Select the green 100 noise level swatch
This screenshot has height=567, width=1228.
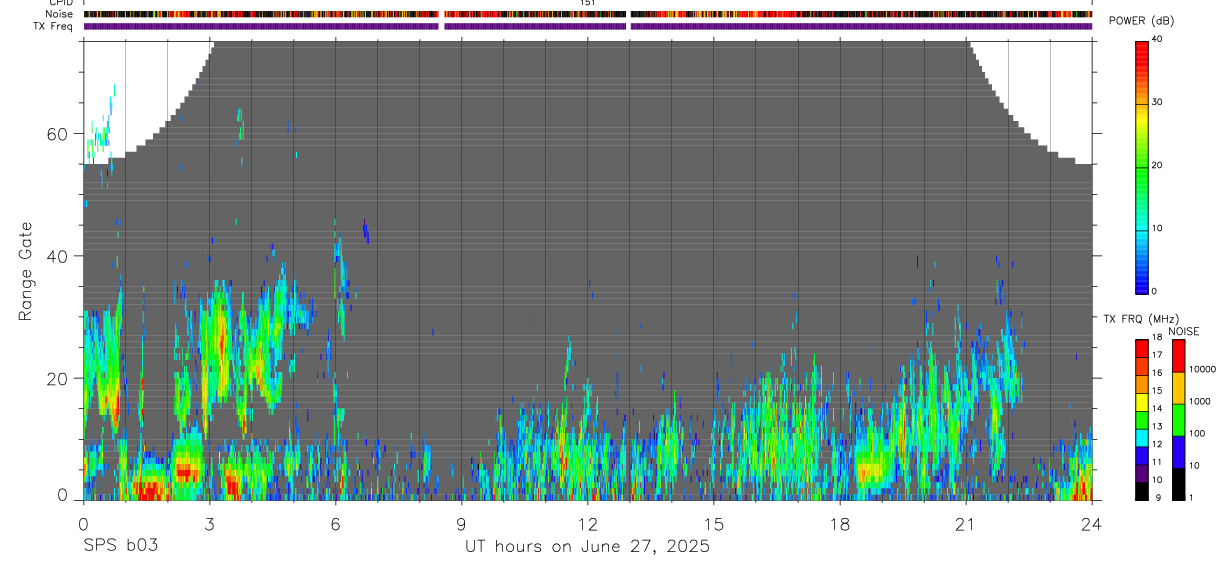point(1177,420)
